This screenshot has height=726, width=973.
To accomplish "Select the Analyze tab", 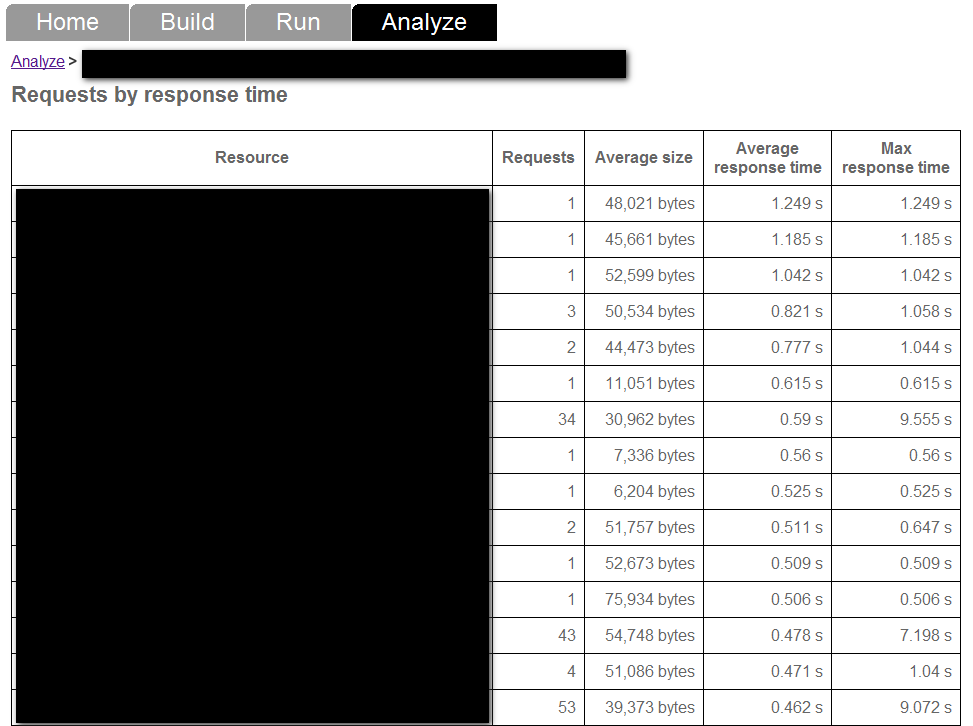I will click(x=424, y=22).
